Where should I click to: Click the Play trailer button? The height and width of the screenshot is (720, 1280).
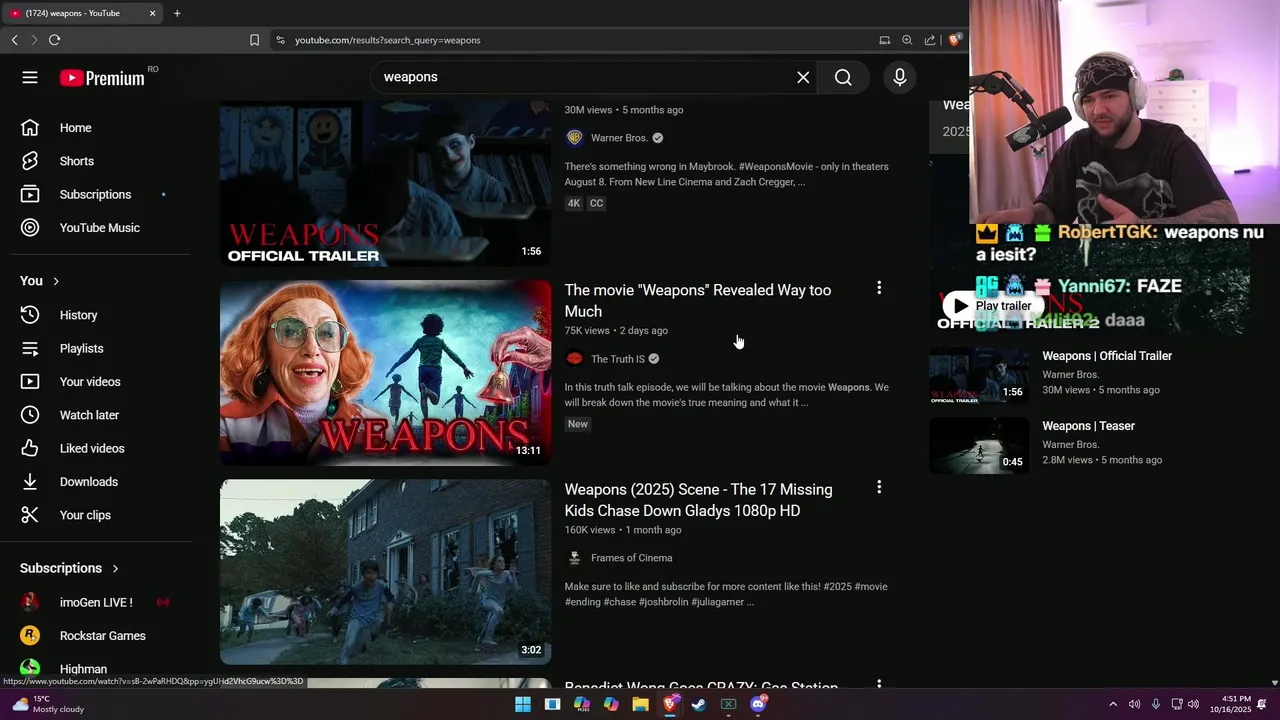pyautogui.click(x=991, y=306)
